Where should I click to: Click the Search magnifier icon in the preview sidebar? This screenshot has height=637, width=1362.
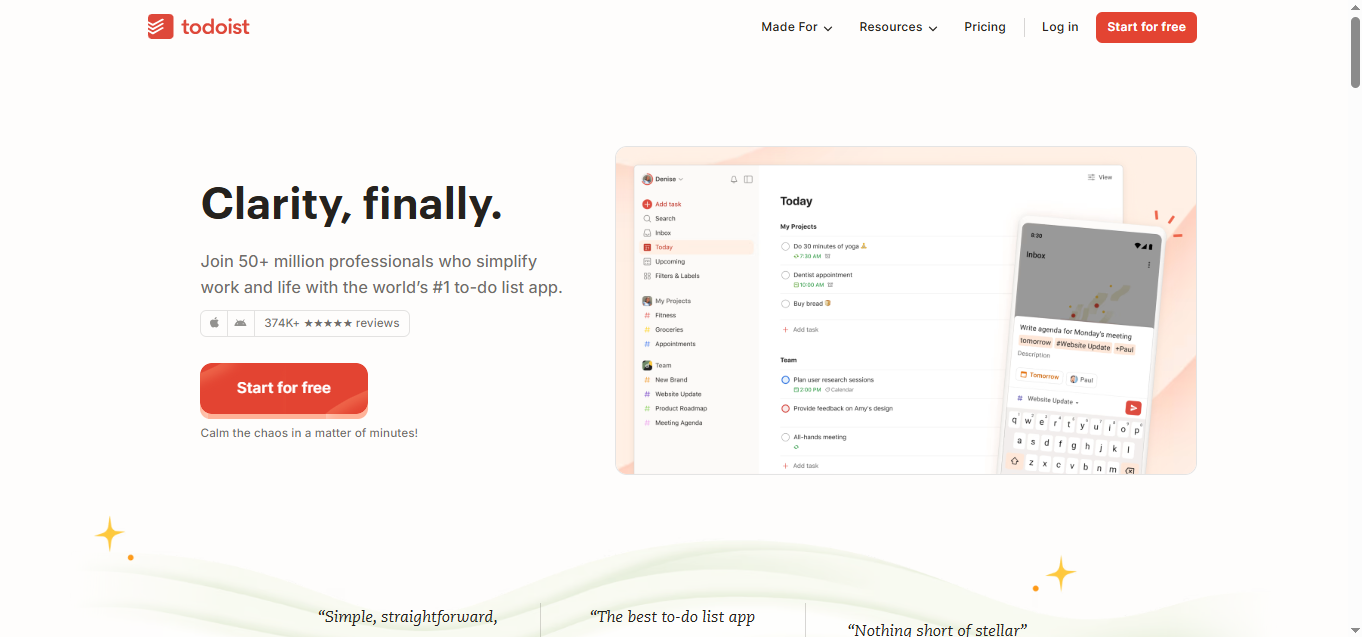(x=647, y=218)
